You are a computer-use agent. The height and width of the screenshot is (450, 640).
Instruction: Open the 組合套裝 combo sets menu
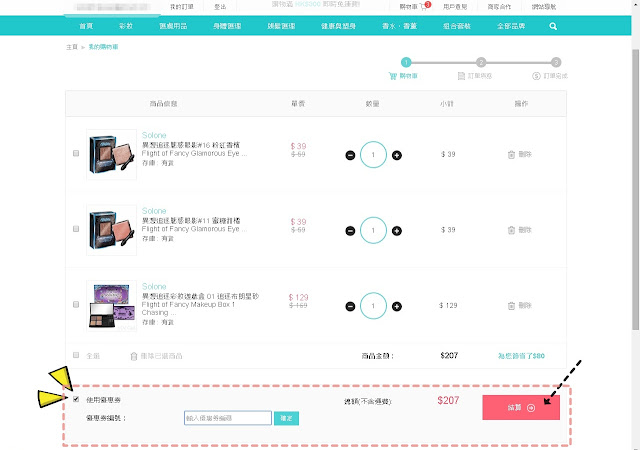coord(457,26)
